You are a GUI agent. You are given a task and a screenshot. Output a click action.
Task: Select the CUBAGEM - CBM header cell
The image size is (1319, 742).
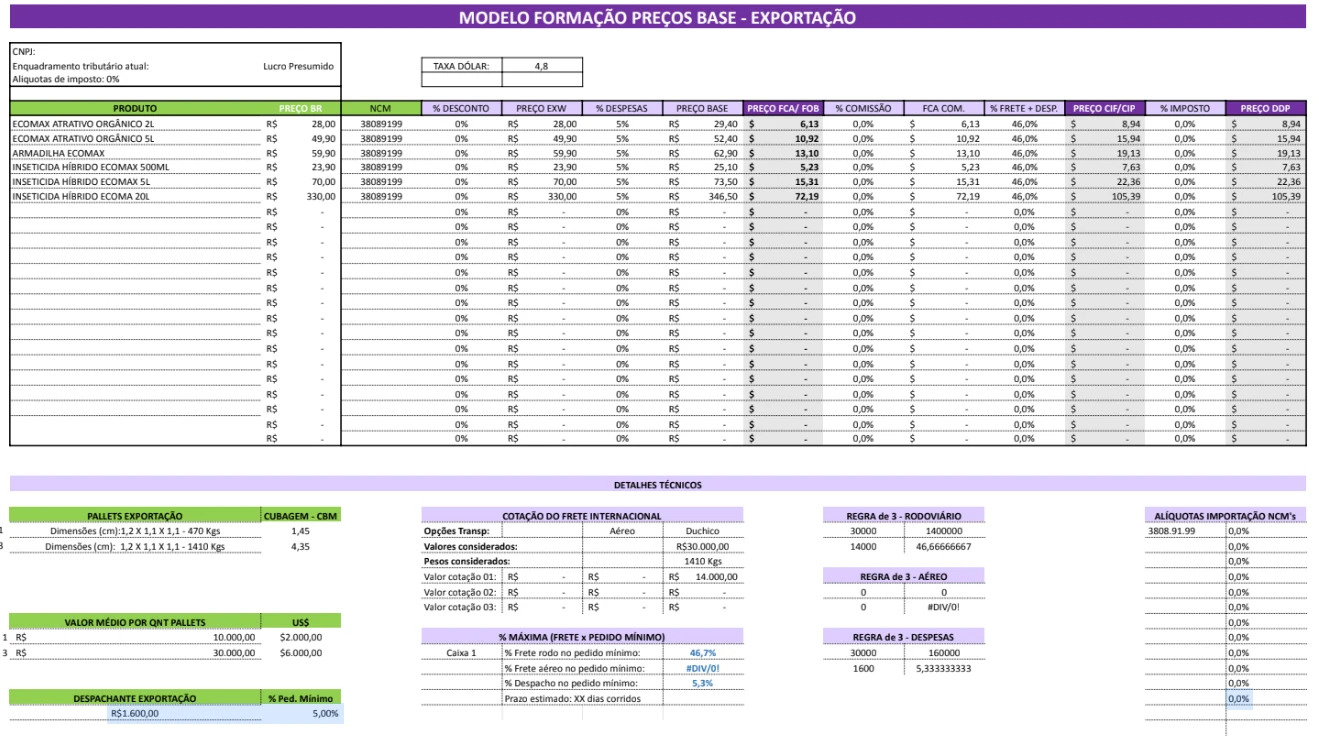click(301, 516)
